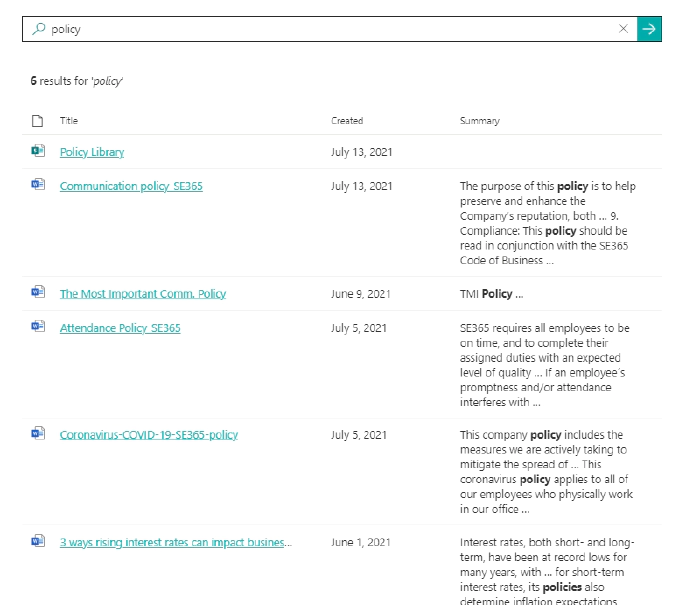Viewport: 700px width, 605px height.
Task: Open Communication policy_SE365 document
Action: coord(131,186)
